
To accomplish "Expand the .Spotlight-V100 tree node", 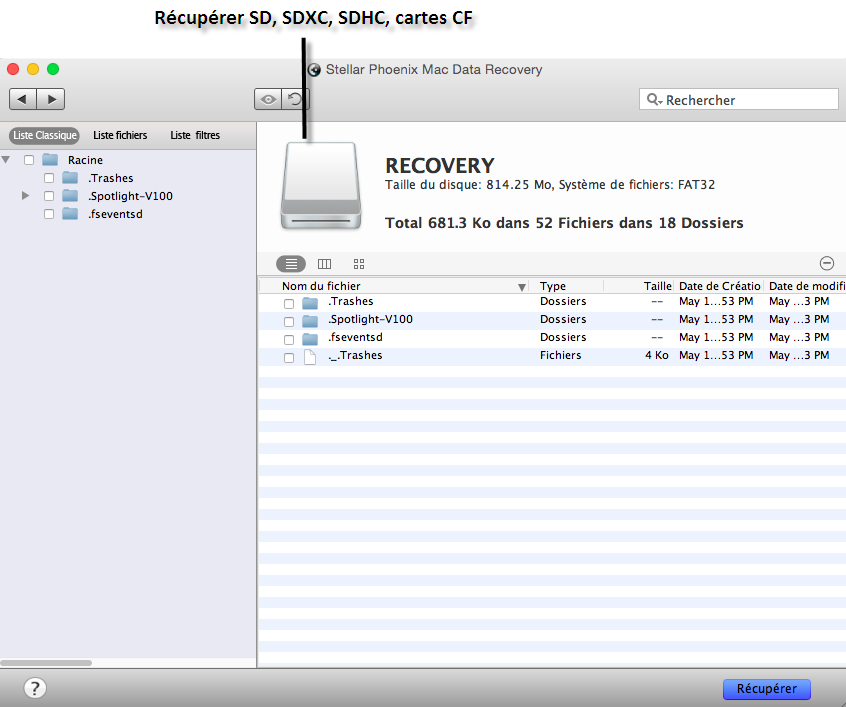I will click(x=25, y=195).
